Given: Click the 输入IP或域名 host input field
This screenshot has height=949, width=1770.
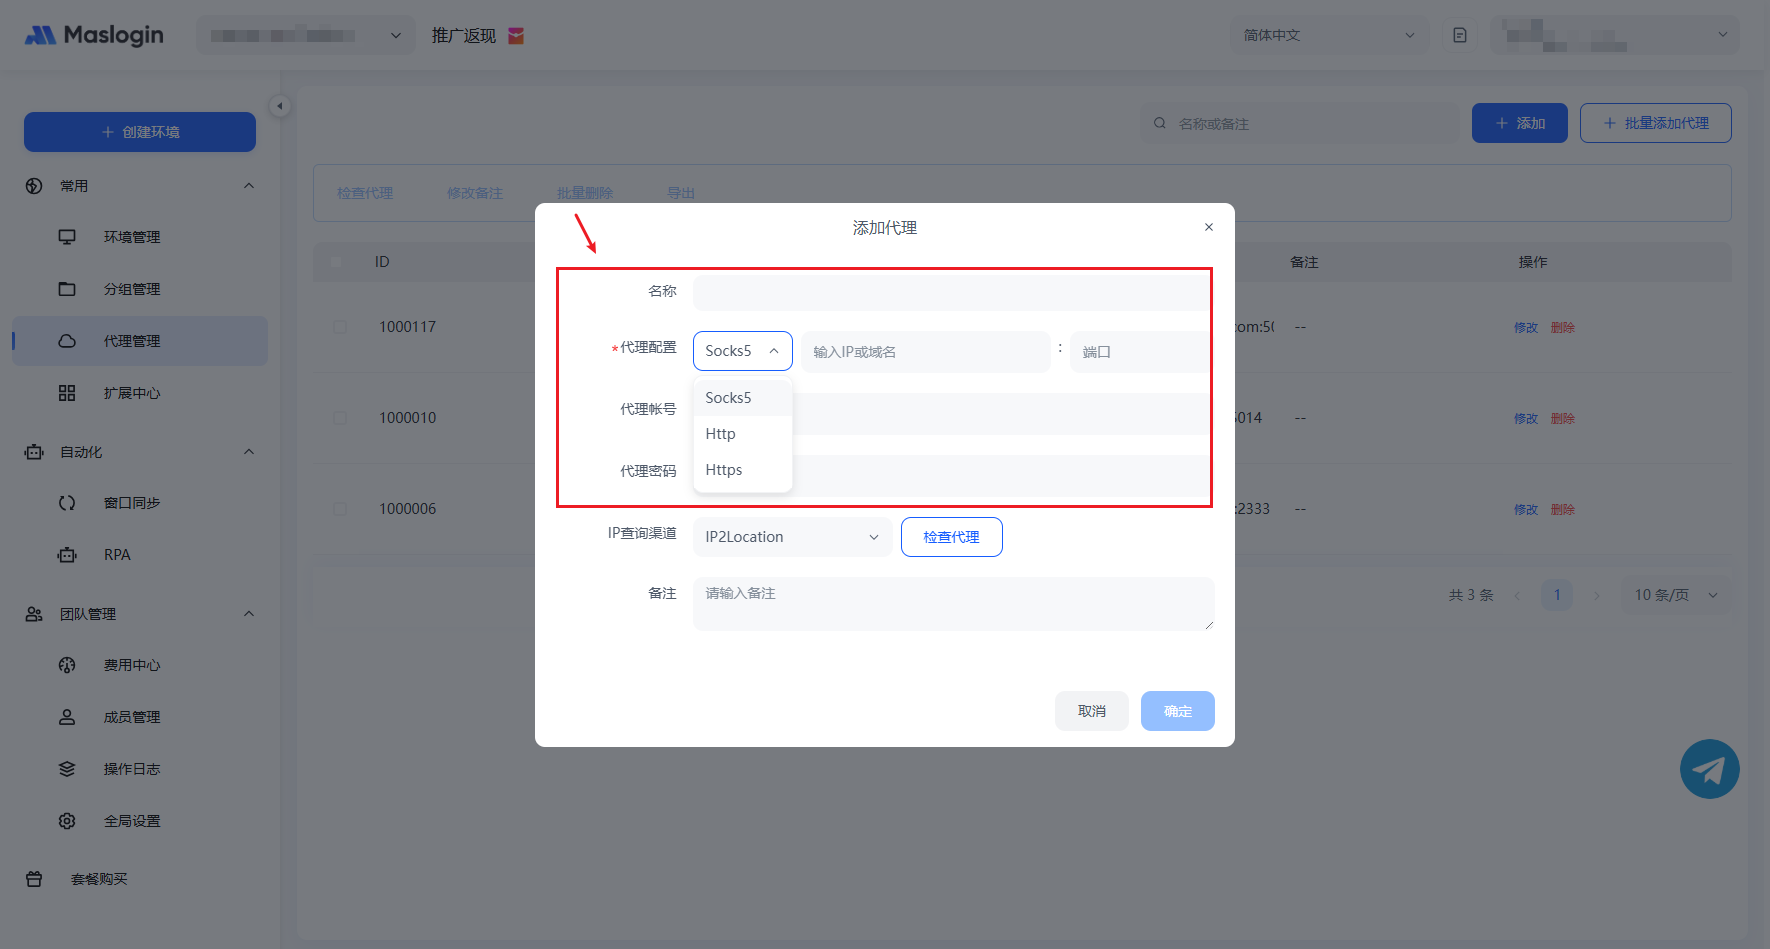Looking at the screenshot, I should point(925,352).
